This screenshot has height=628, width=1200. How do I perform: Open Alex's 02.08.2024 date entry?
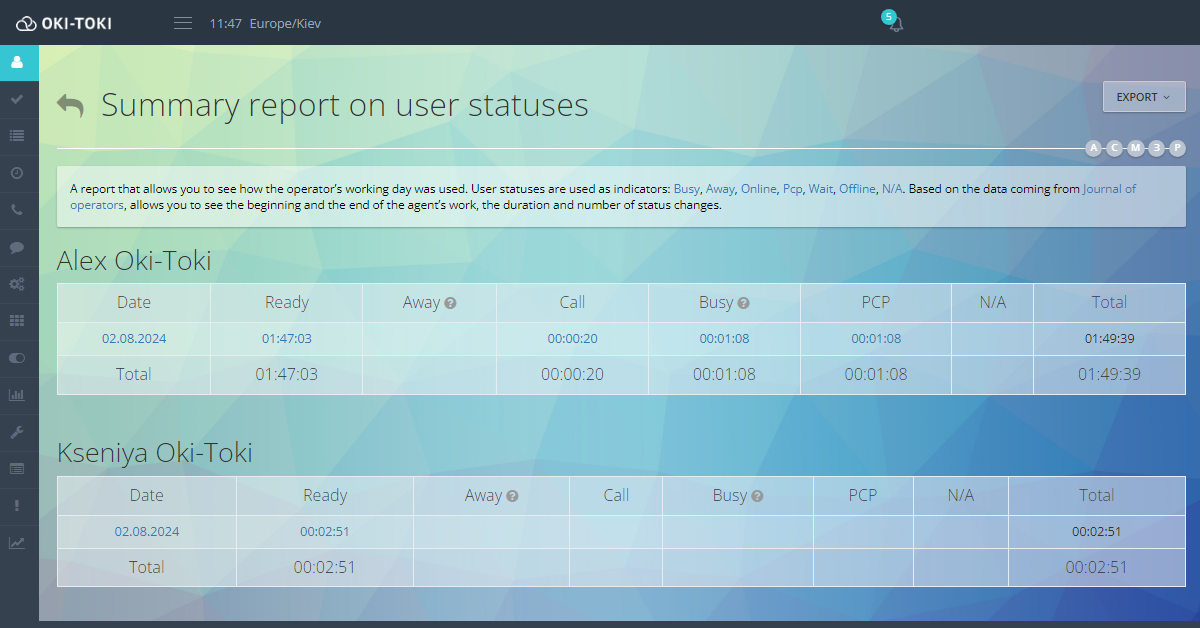point(134,339)
